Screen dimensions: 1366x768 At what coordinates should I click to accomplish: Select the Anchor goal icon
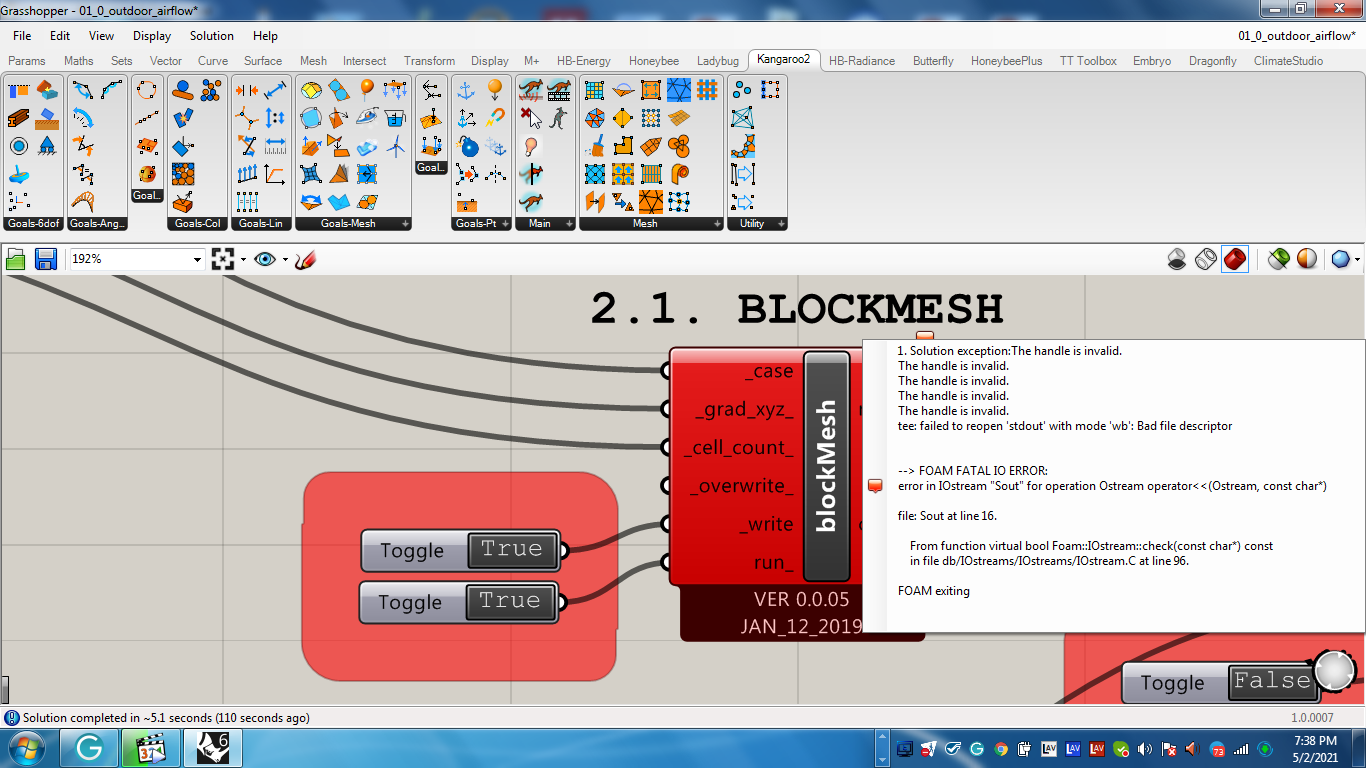click(466, 91)
